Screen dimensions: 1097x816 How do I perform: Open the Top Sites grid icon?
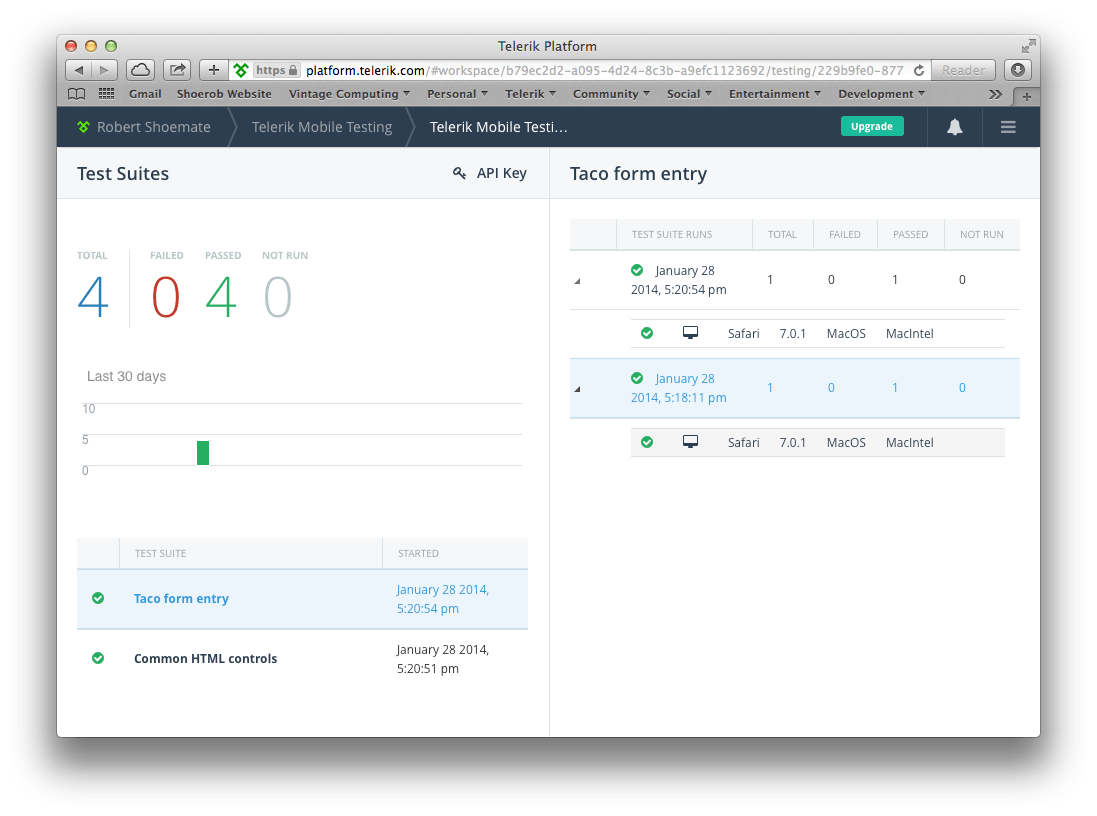[106, 94]
